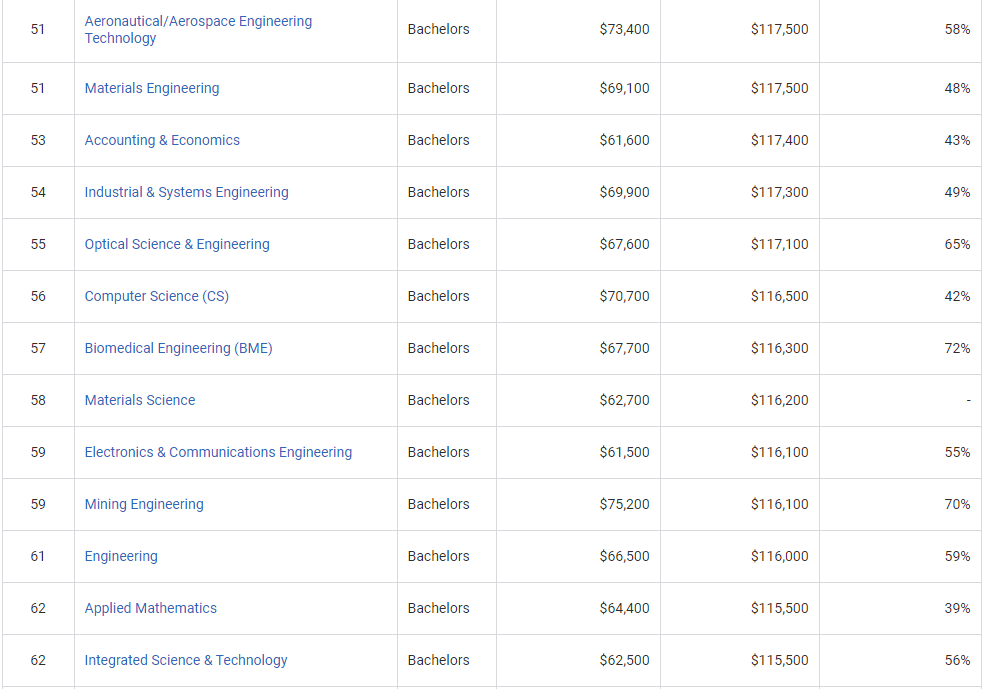
Task: Click Integrated Science & Technology link
Action: 186,660
